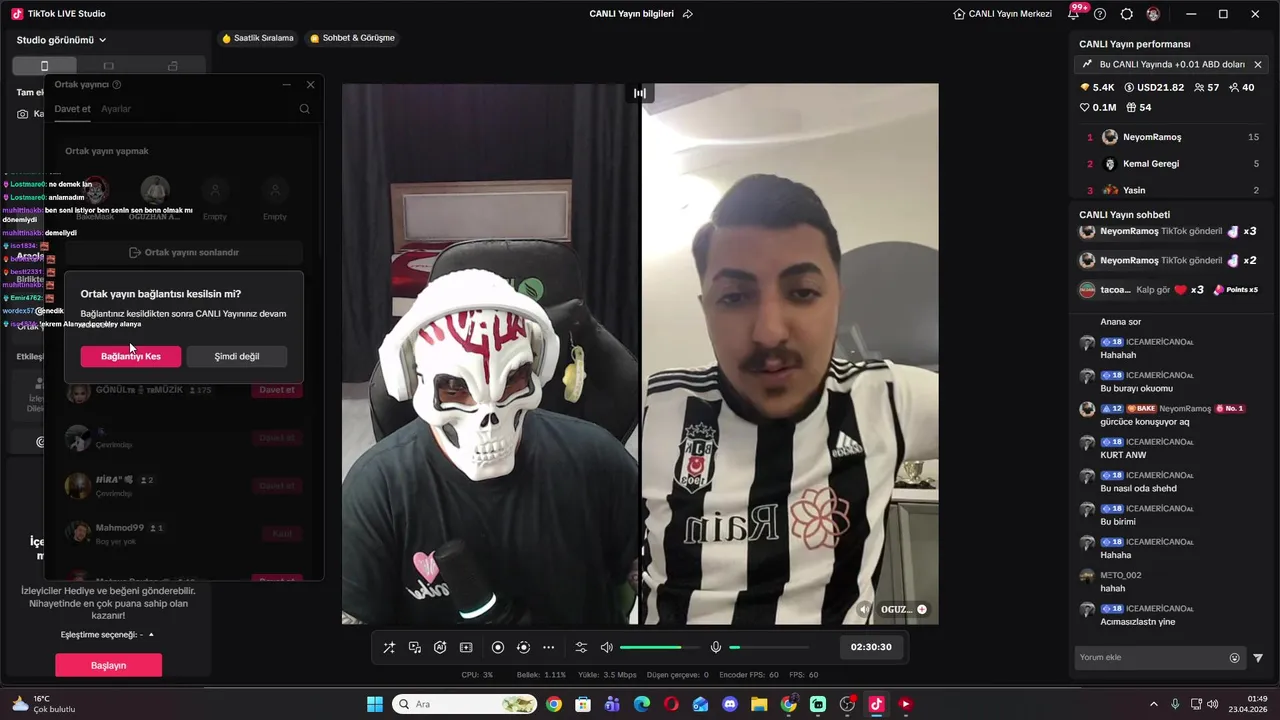Open CANLI Yayın bilgileri title
1280x720 pixels.
pyautogui.click(x=631, y=14)
